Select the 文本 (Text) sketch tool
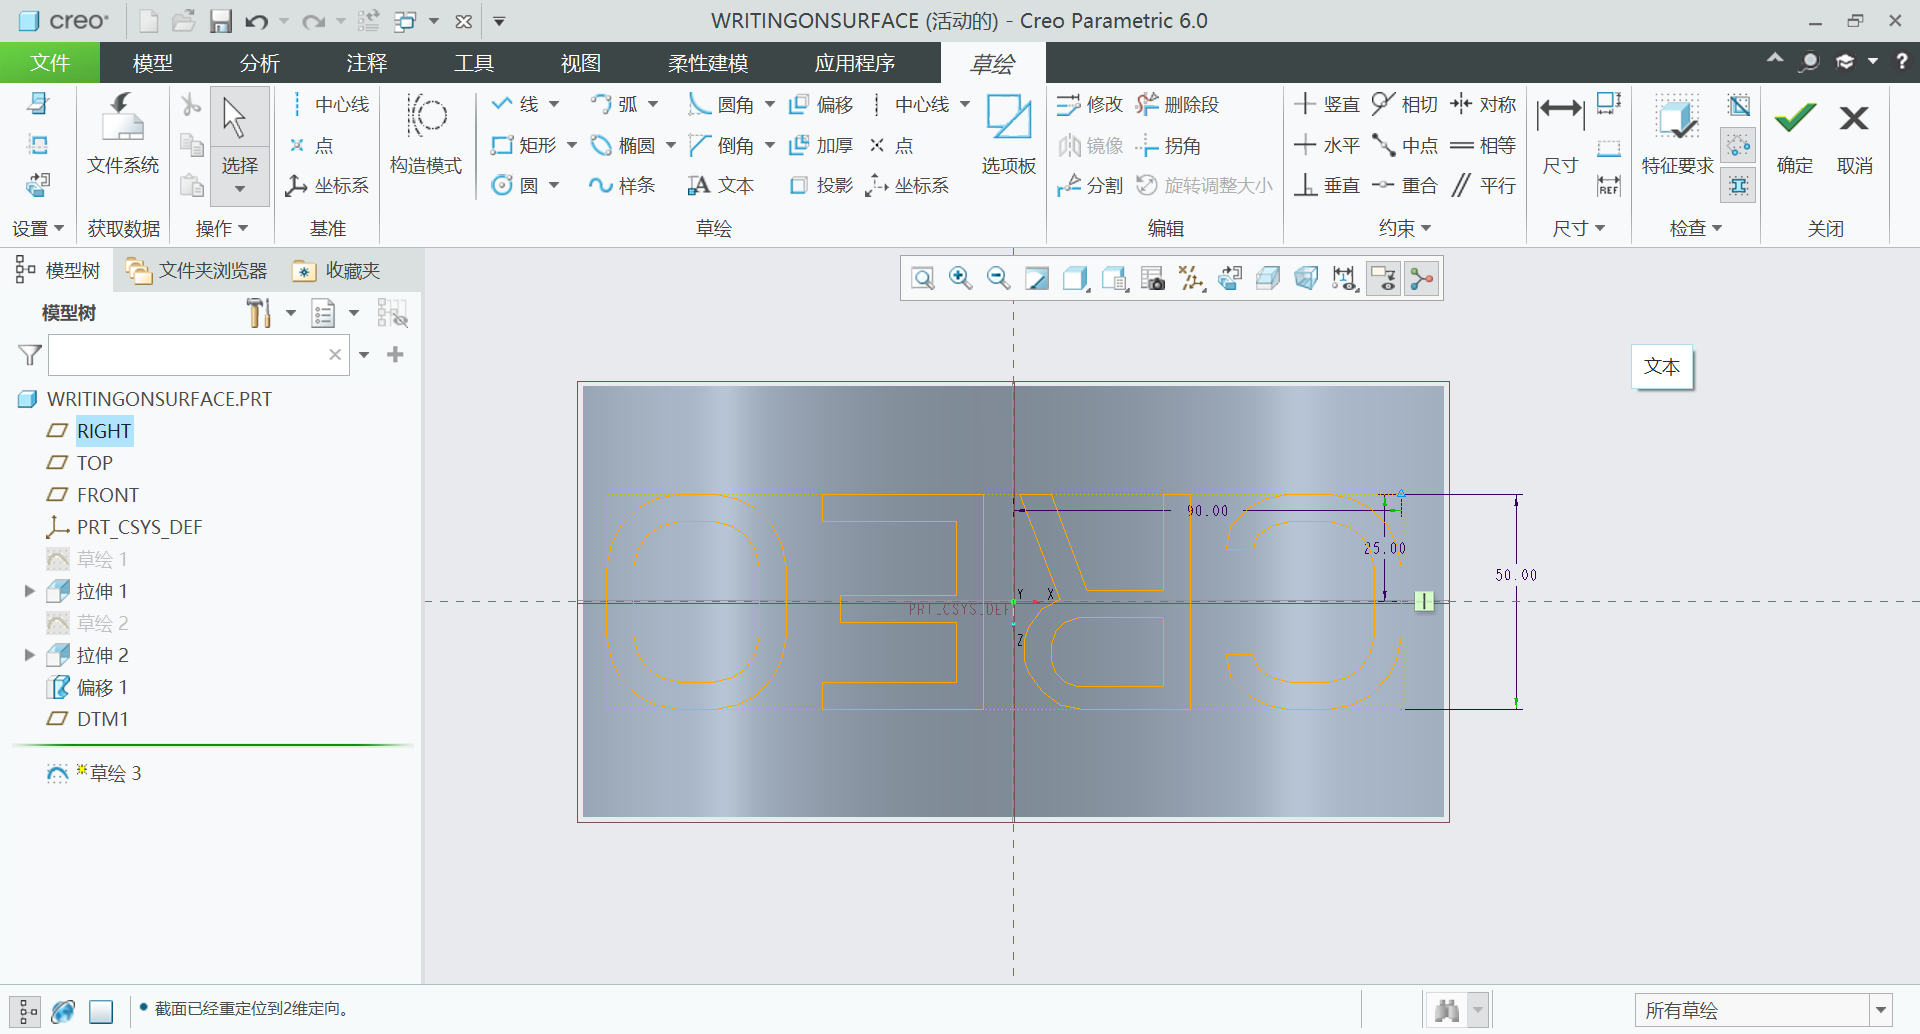 pyautogui.click(x=721, y=185)
